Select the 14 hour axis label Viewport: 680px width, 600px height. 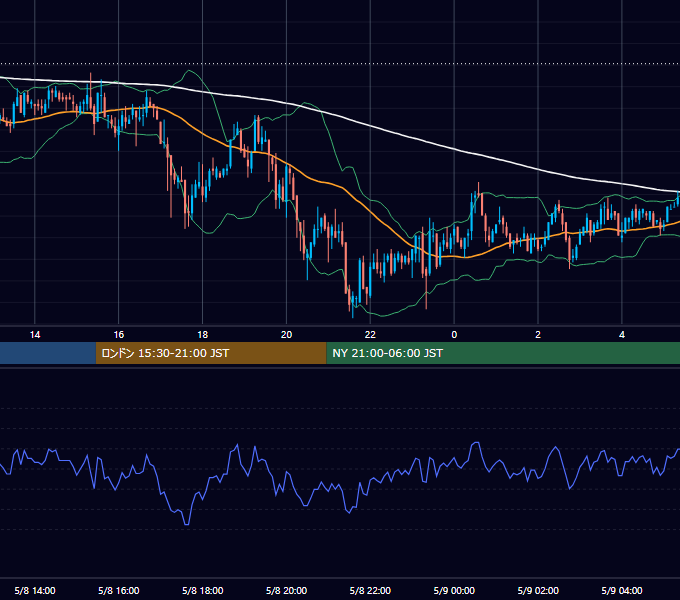point(35,335)
